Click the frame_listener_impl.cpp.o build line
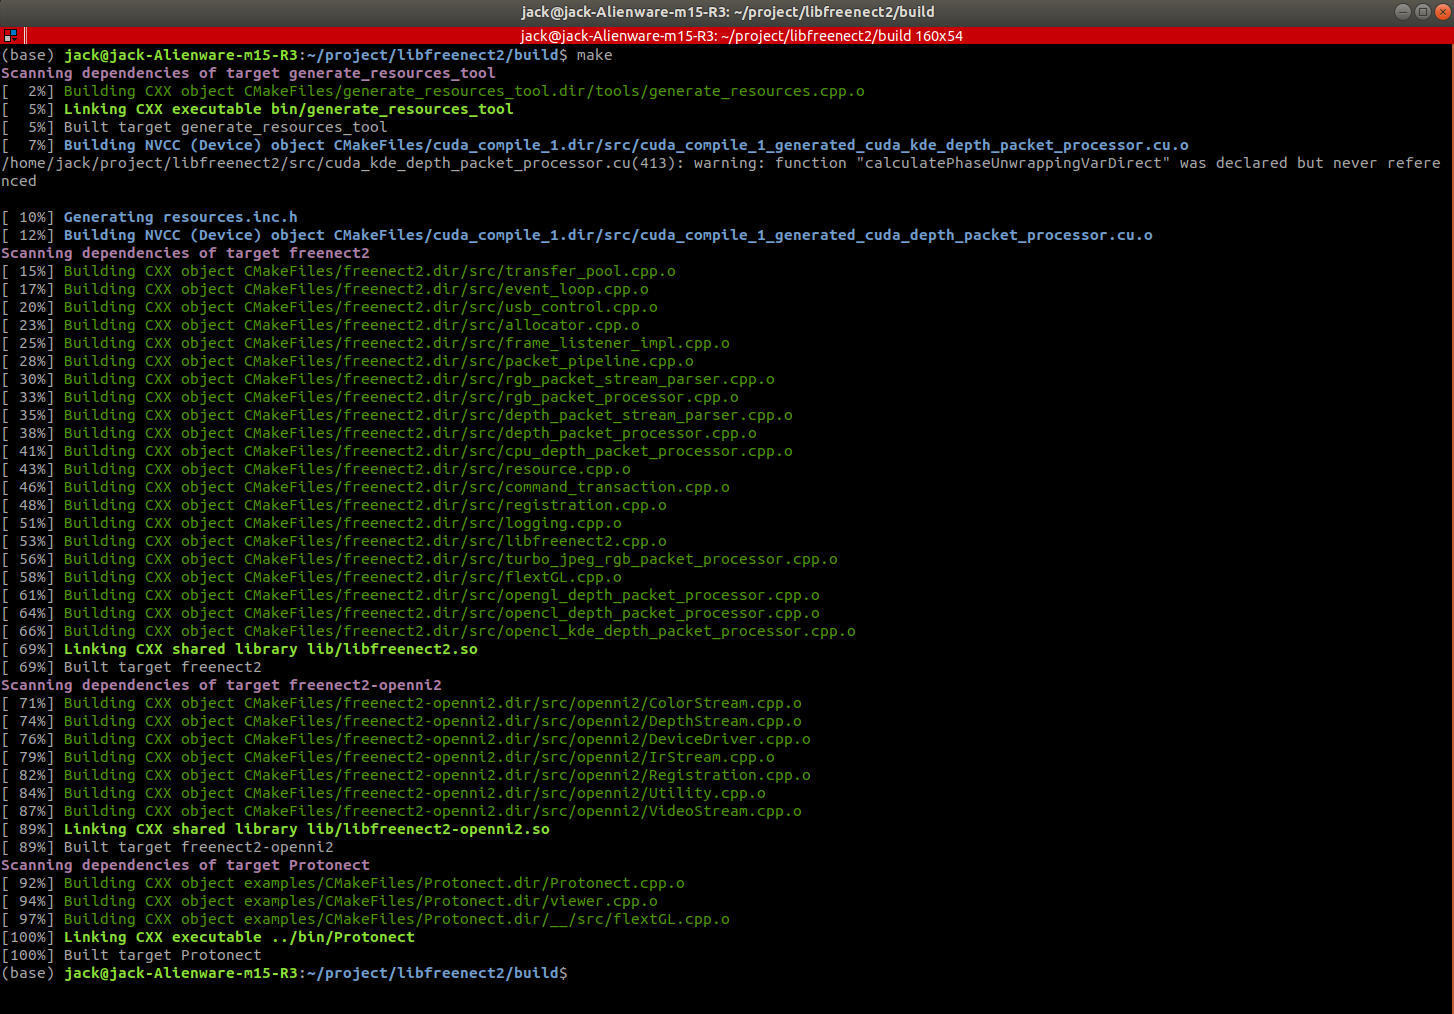 (365, 343)
